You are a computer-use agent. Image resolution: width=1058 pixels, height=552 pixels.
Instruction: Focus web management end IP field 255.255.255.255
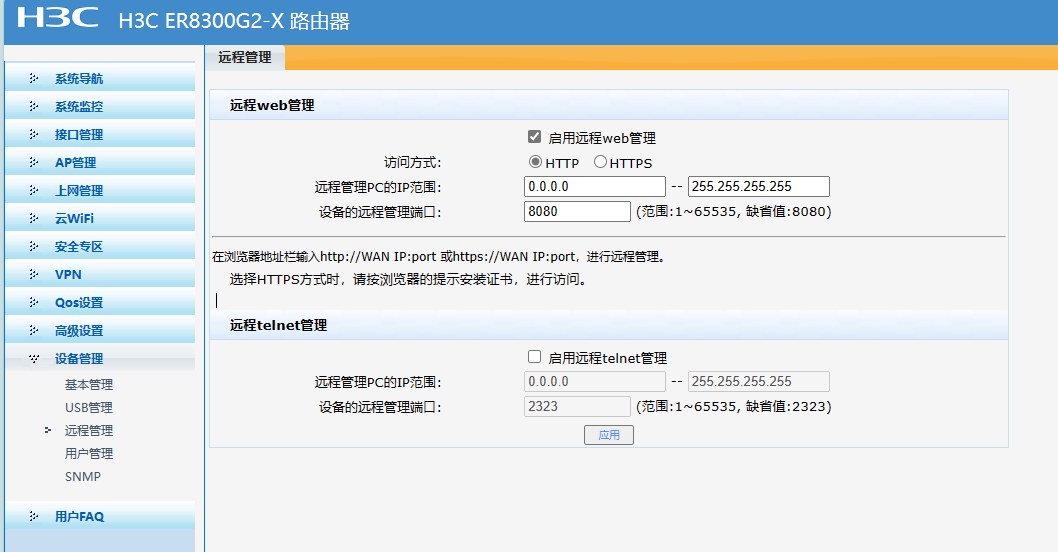pyautogui.click(x=758, y=186)
